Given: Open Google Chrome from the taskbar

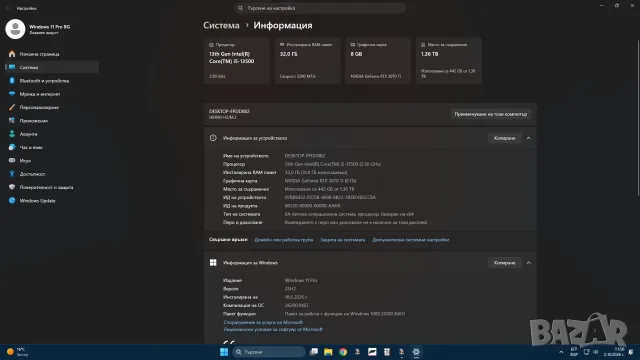Looking at the screenshot, I should 343,352.
